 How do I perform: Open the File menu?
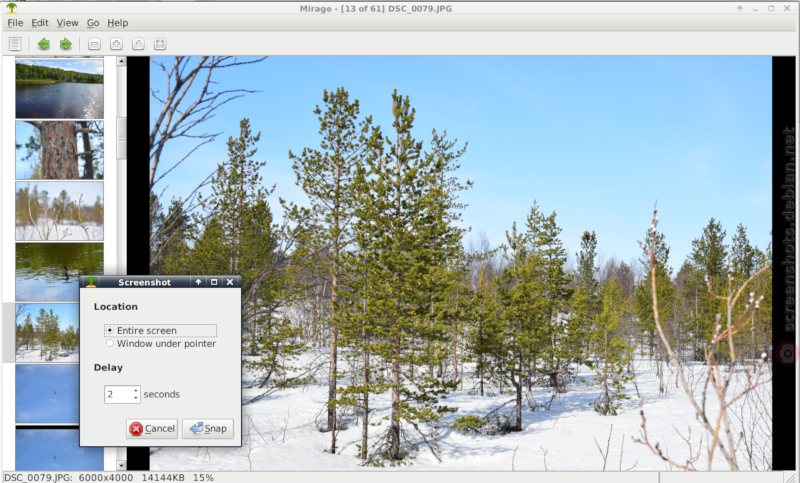pyautogui.click(x=15, y=23)
